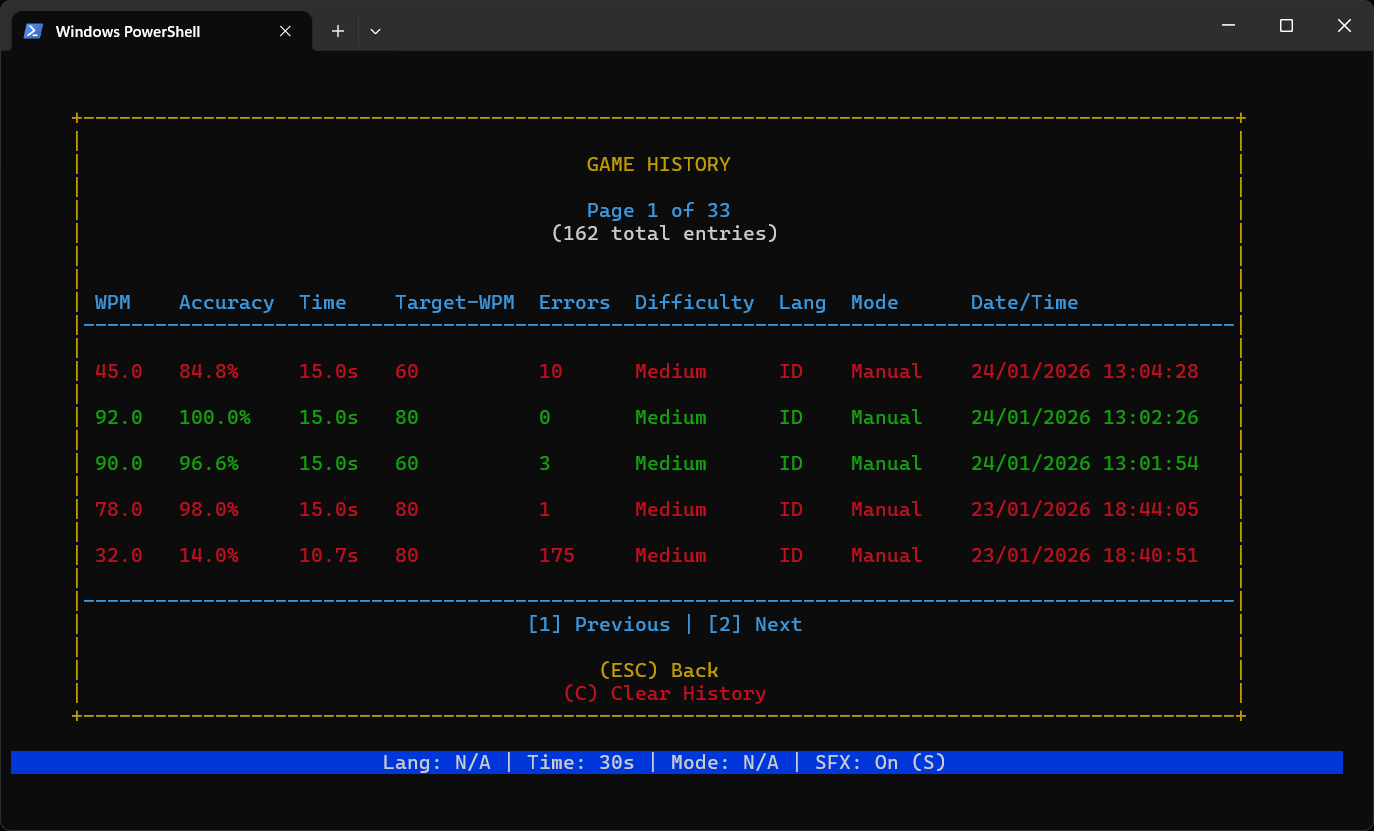This screenshot has width=1374, height=831.
Task: Click the Errors column header
Action: [x=575, y=302]
